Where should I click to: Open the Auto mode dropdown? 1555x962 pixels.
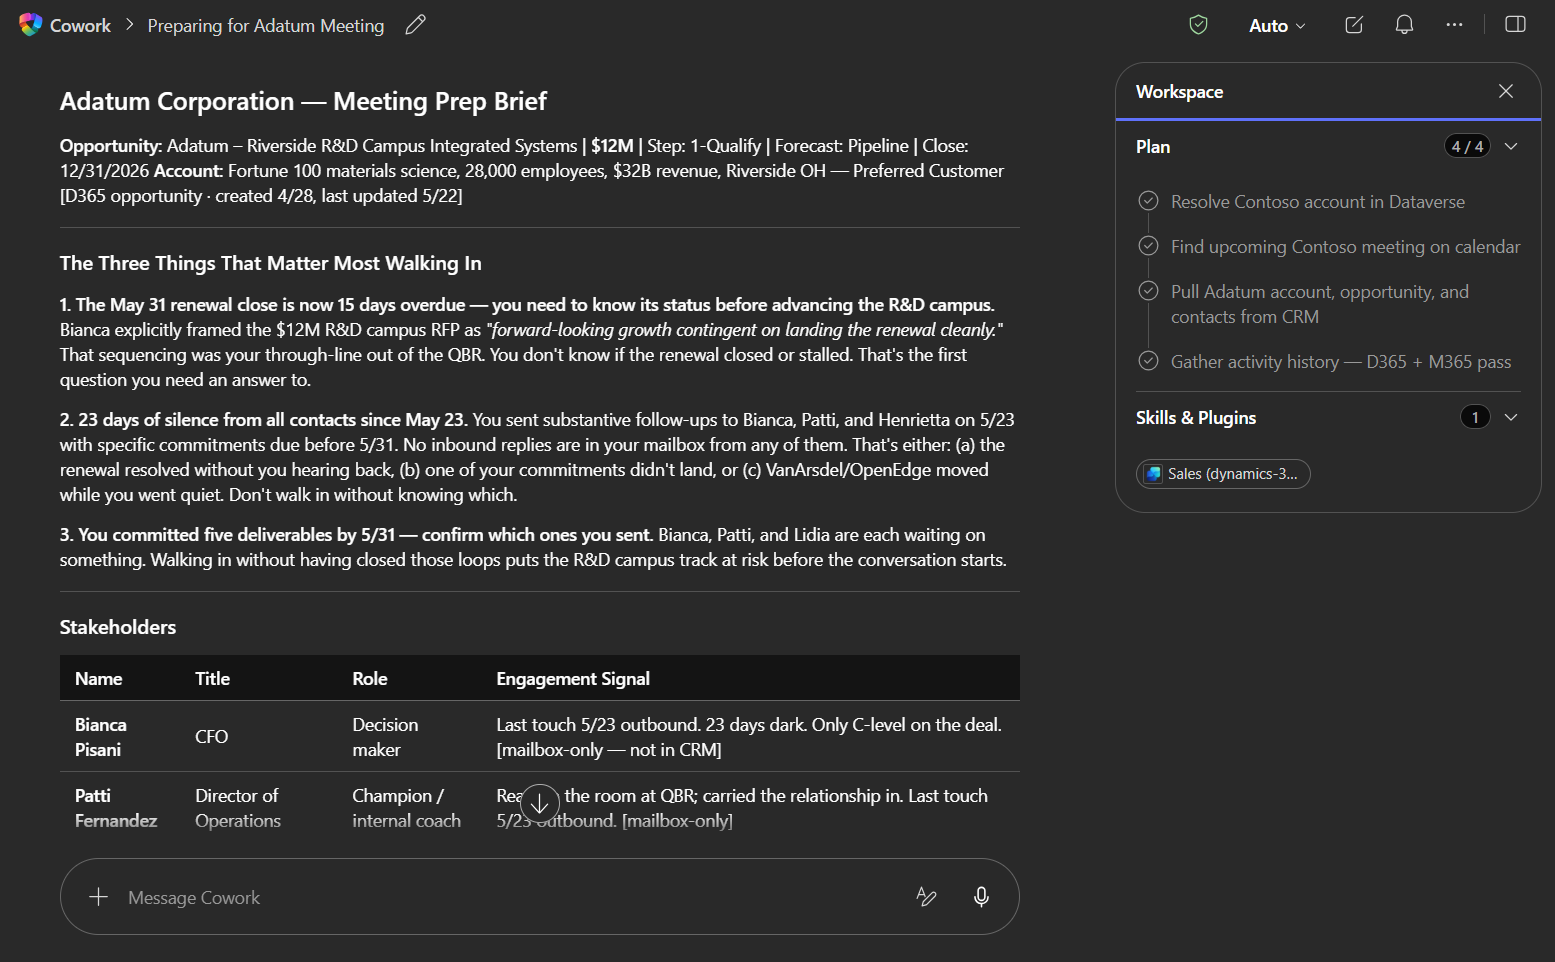[1277, 26]
